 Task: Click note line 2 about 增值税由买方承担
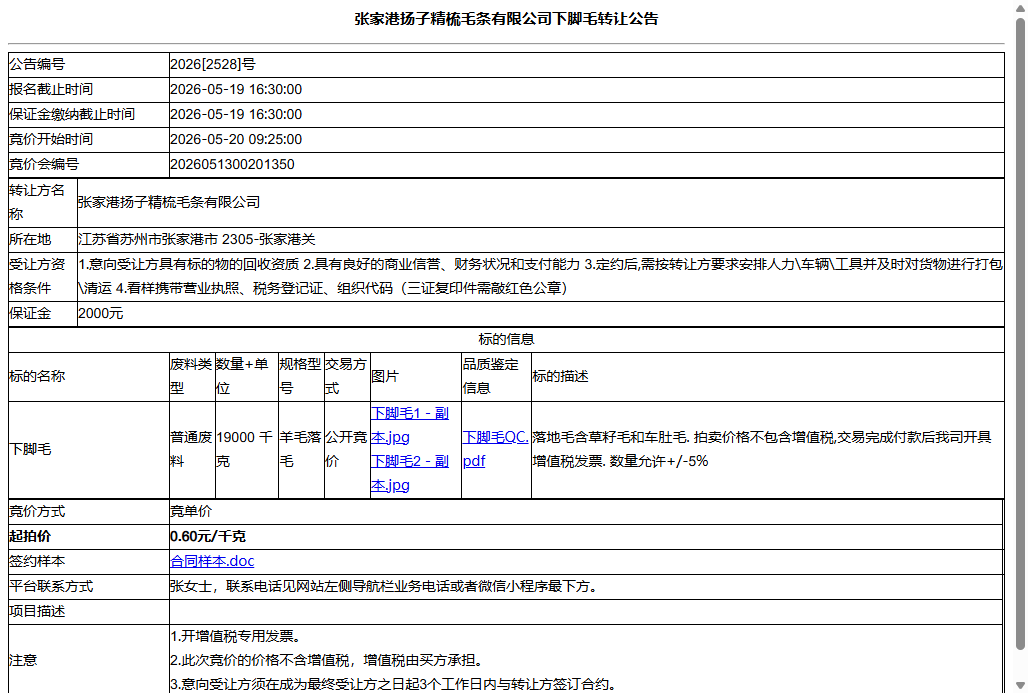pyautogui.click(x=326, y=660)
